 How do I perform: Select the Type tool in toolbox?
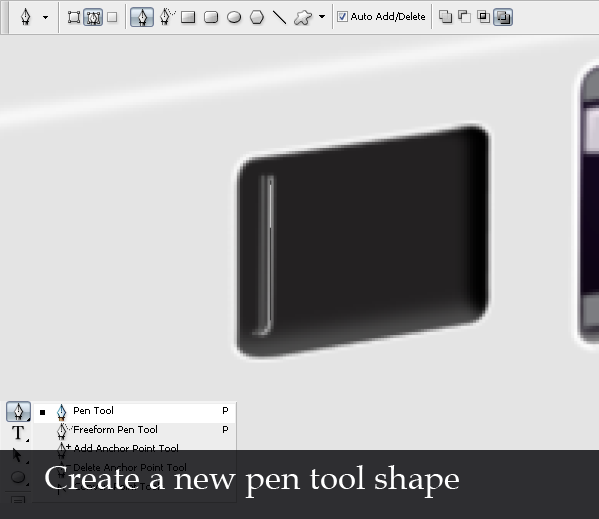(18, 433)
